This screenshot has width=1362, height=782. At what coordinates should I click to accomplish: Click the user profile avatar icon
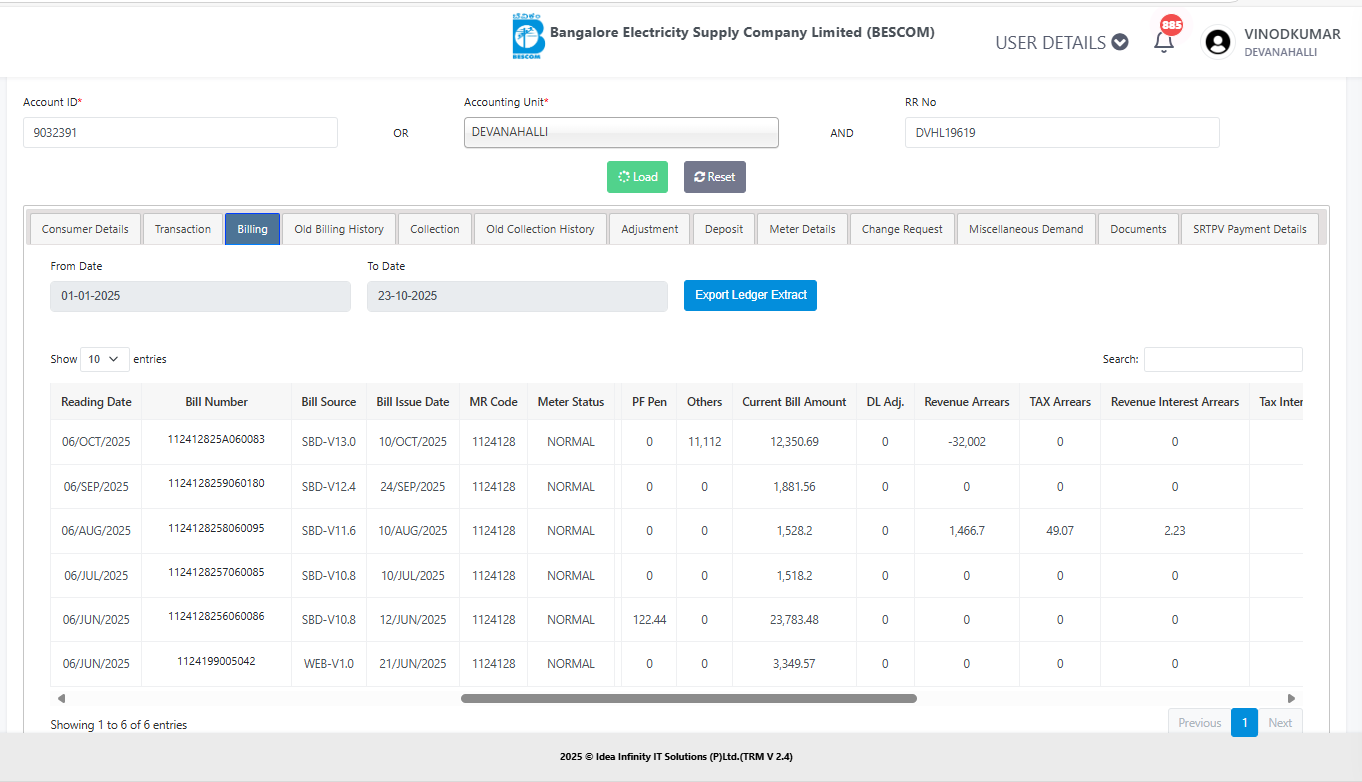point(1217,42)
